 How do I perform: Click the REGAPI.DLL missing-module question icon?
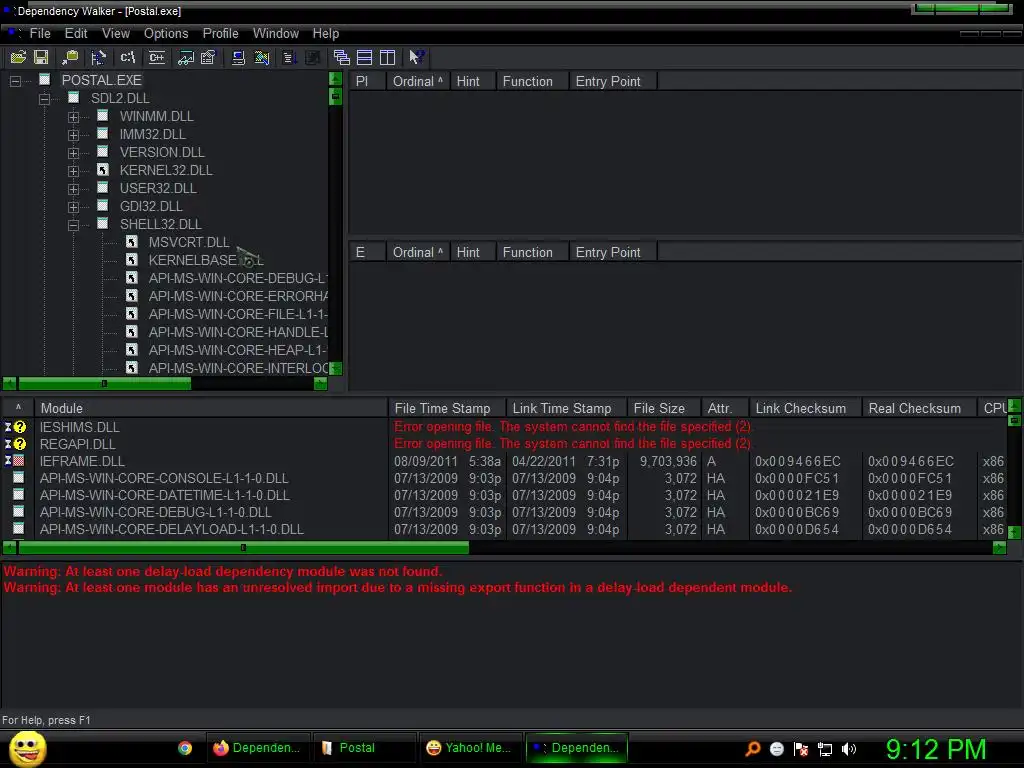coord(20,443)
